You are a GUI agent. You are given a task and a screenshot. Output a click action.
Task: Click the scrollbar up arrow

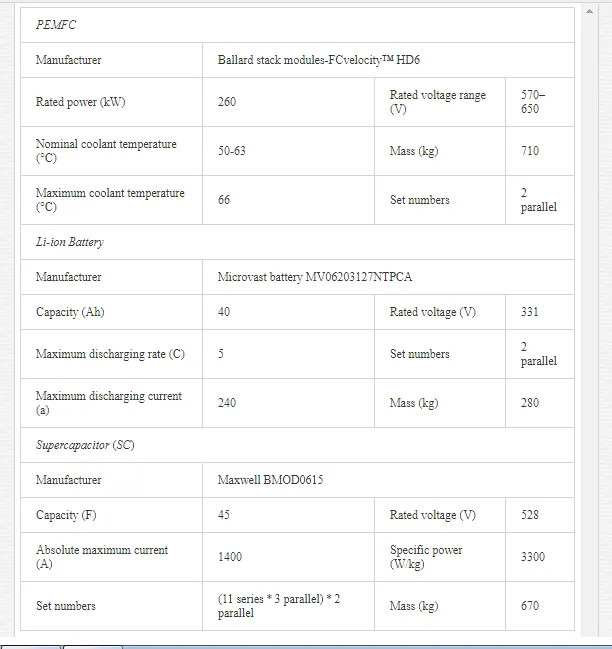click(x=589, y=11)
